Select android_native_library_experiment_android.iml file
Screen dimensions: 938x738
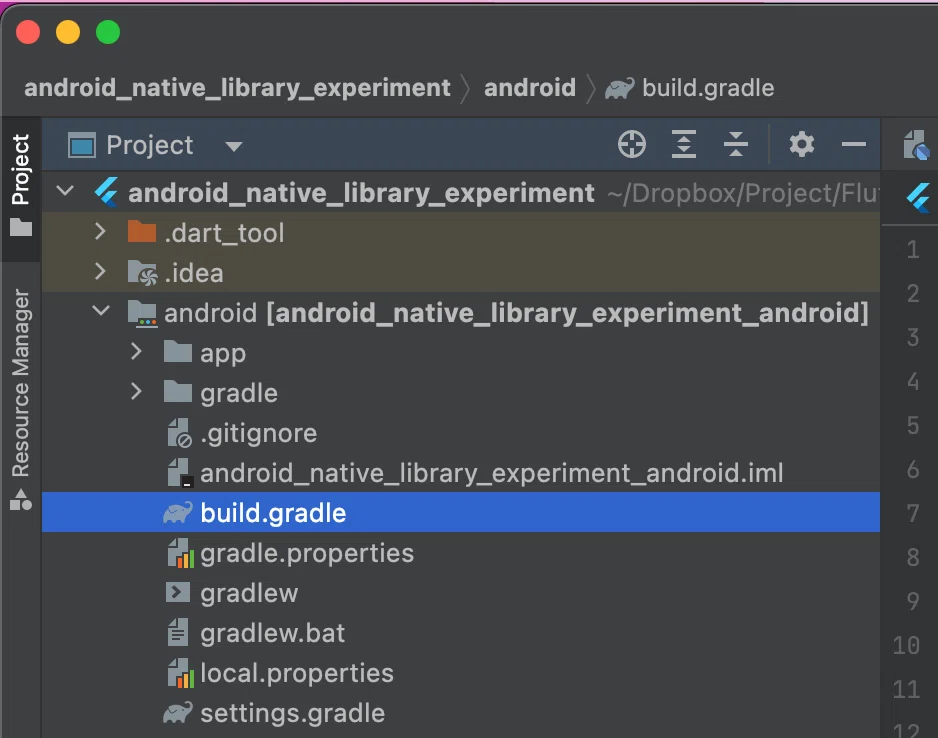[461, 473]
